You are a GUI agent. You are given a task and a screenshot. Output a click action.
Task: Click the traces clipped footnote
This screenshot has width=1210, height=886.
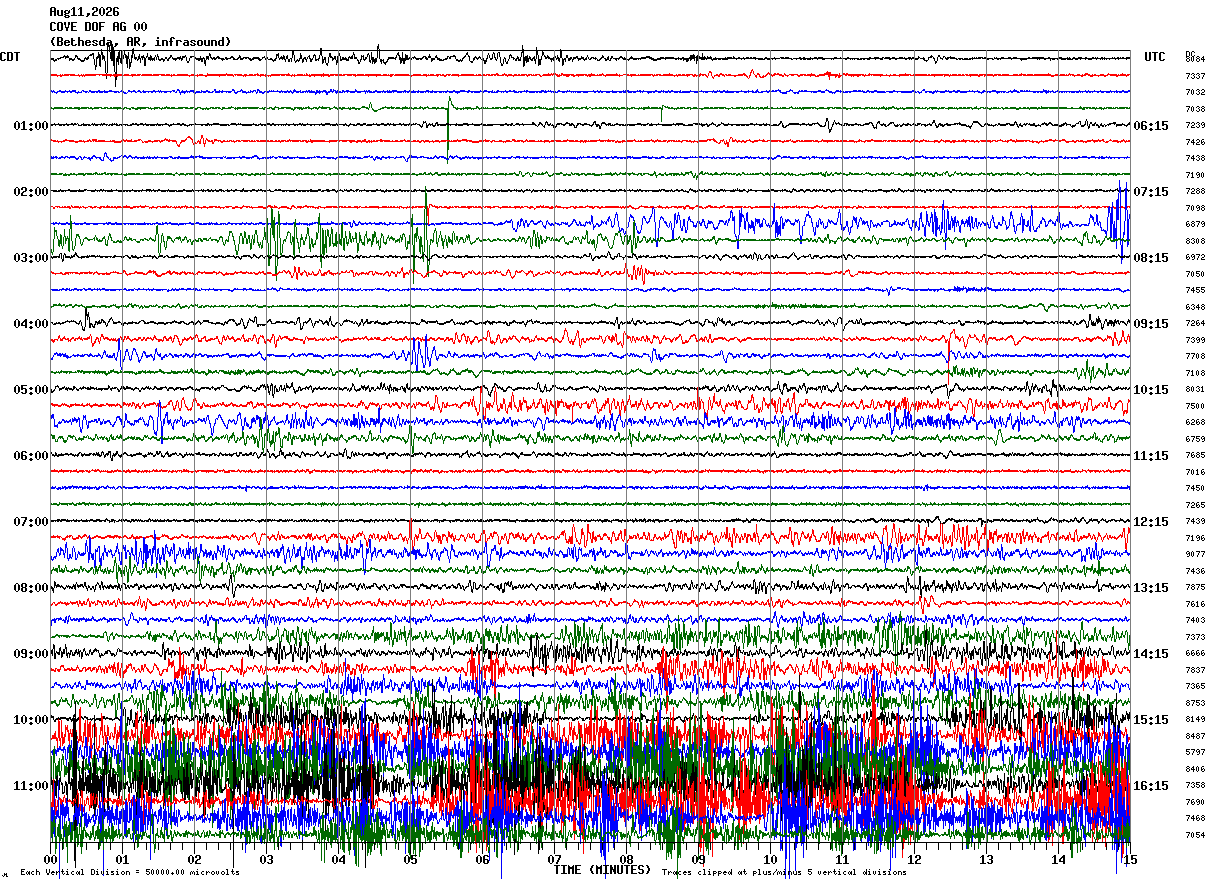[x=784, y=872]
